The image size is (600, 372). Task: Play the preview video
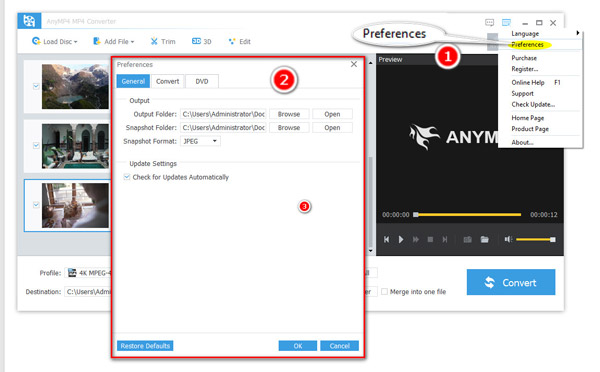click(401, 240)
